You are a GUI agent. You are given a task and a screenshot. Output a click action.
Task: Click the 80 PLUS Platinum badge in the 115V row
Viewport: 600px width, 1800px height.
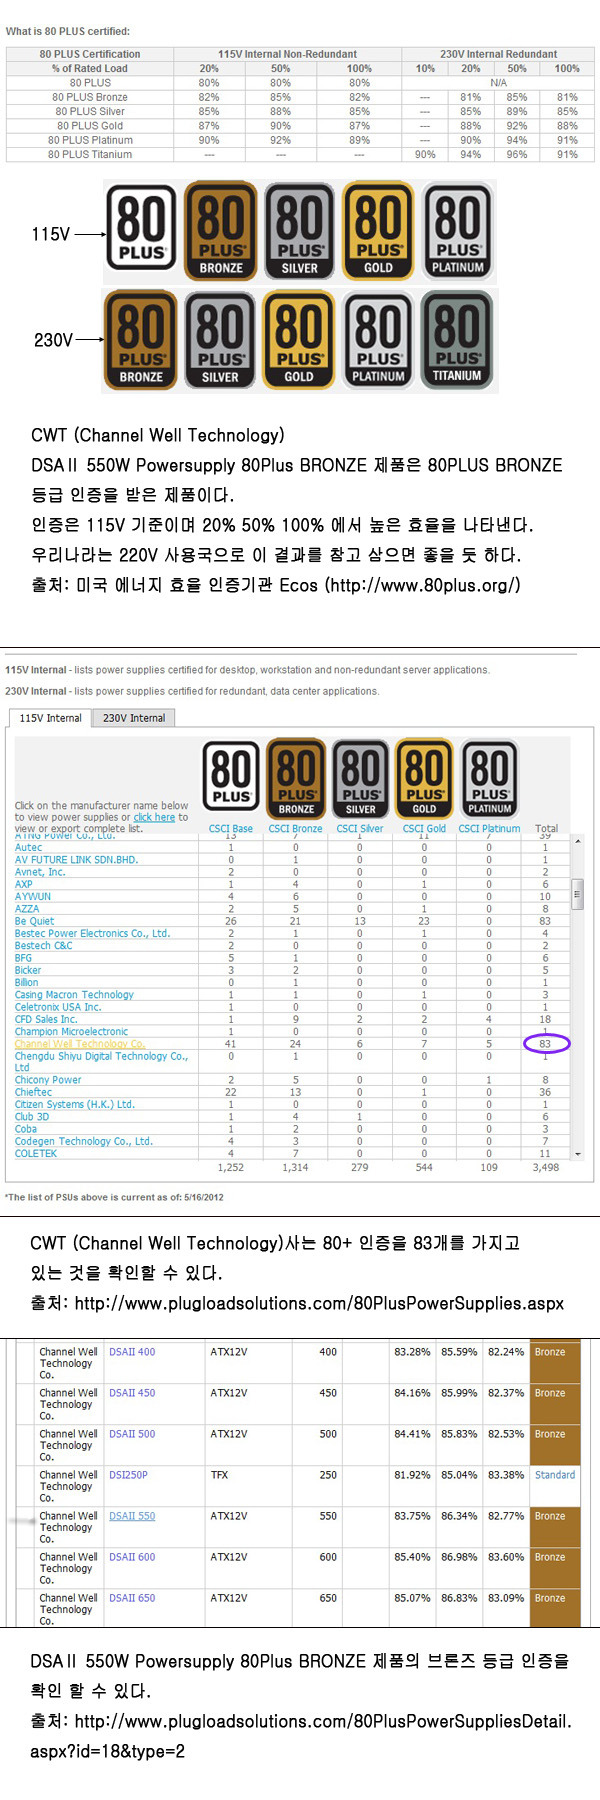click(458, 231)
